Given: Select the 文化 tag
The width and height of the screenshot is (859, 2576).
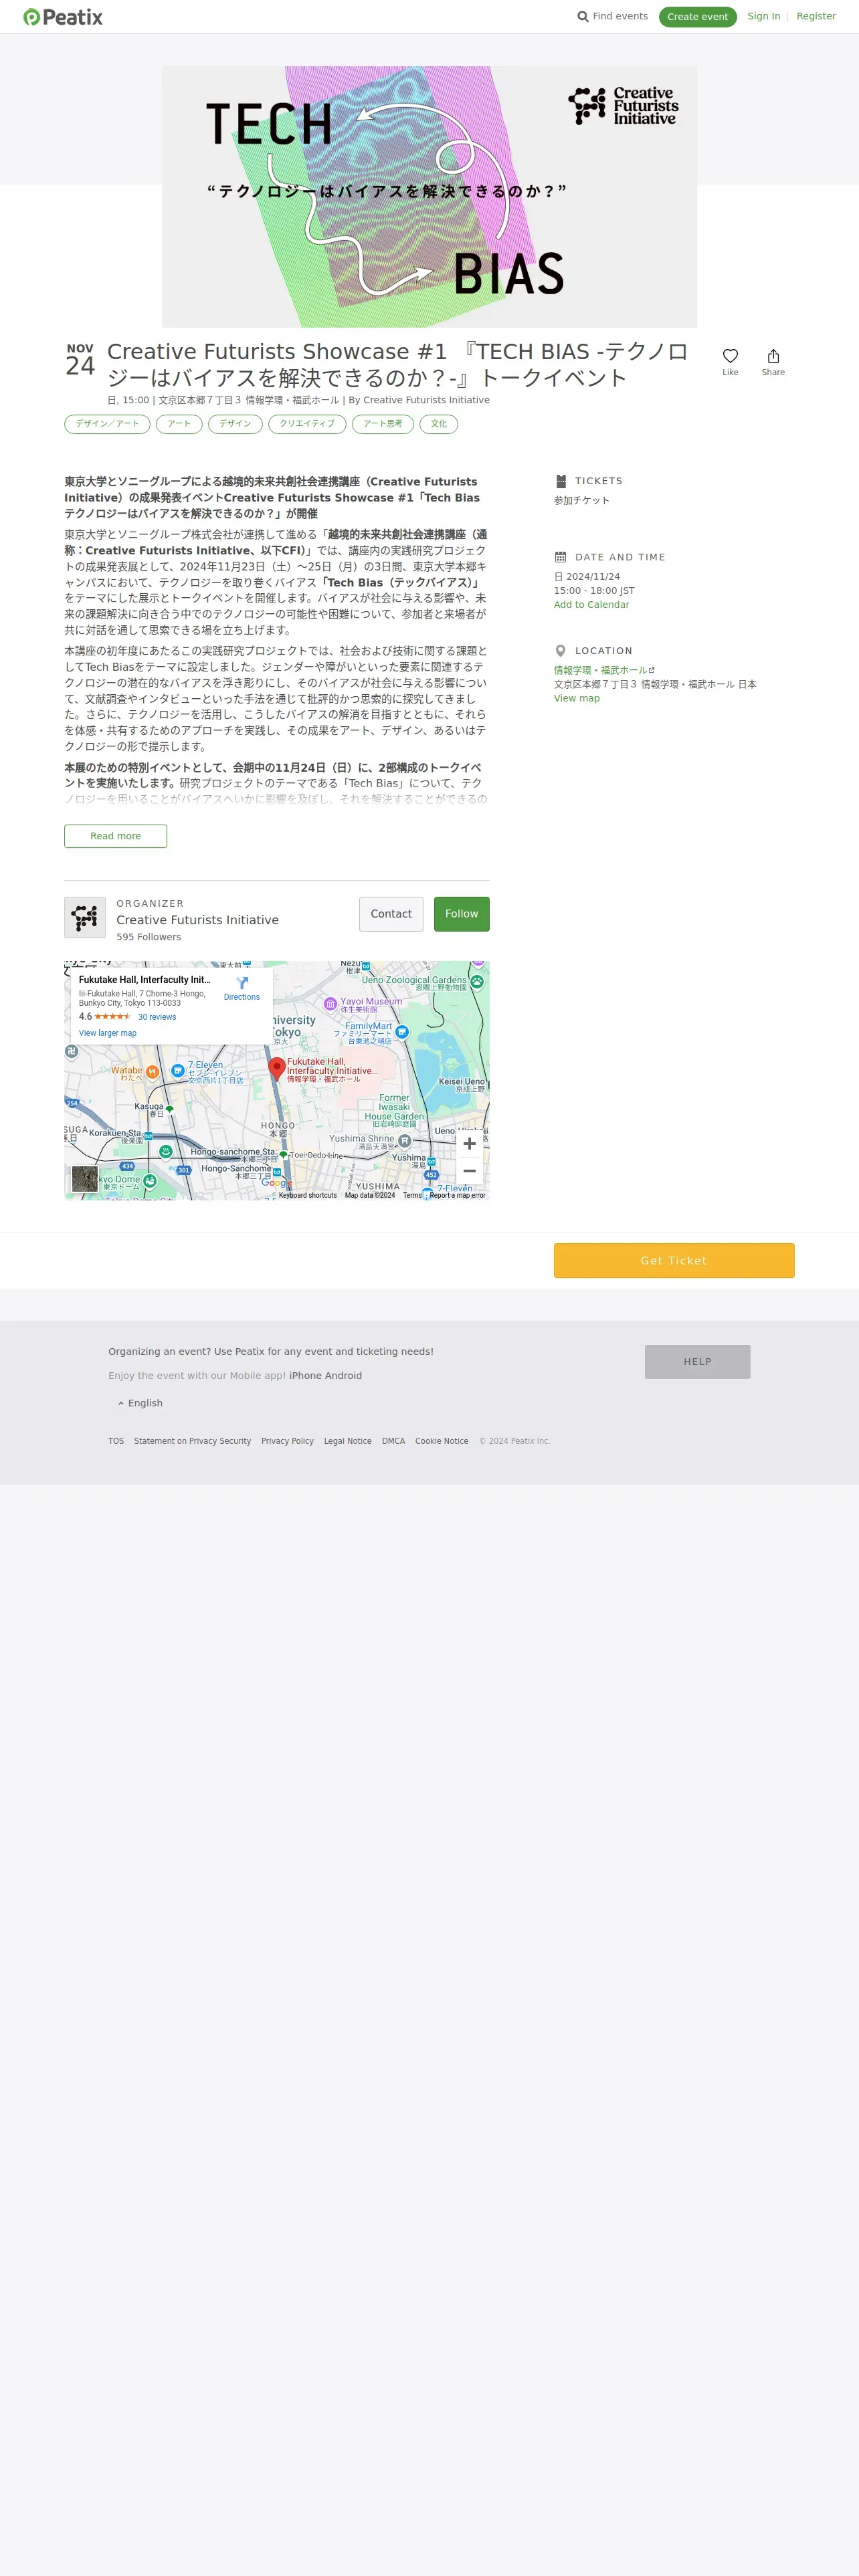Looking at the screenshot, I should tap(439, 424).
